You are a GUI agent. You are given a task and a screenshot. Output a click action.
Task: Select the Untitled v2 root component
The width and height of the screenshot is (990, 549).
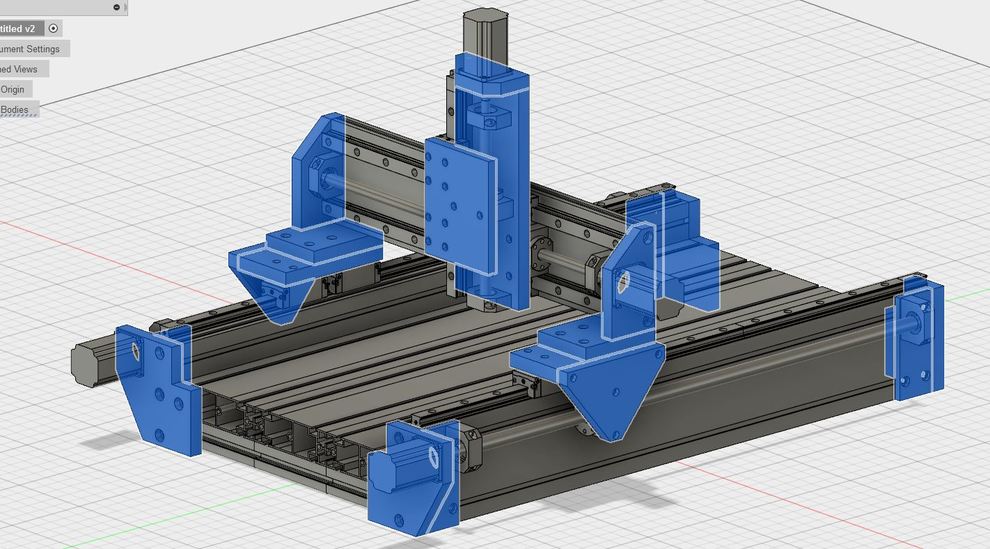pos(18,29)
